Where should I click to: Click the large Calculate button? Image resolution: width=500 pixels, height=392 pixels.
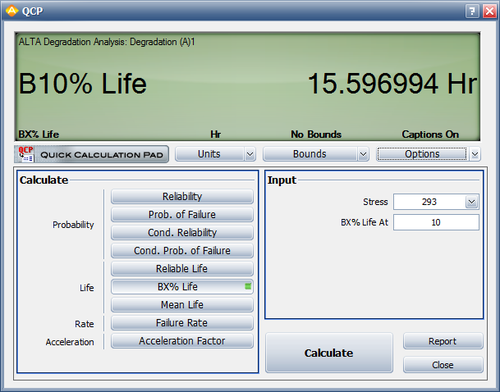coord(329,353)
